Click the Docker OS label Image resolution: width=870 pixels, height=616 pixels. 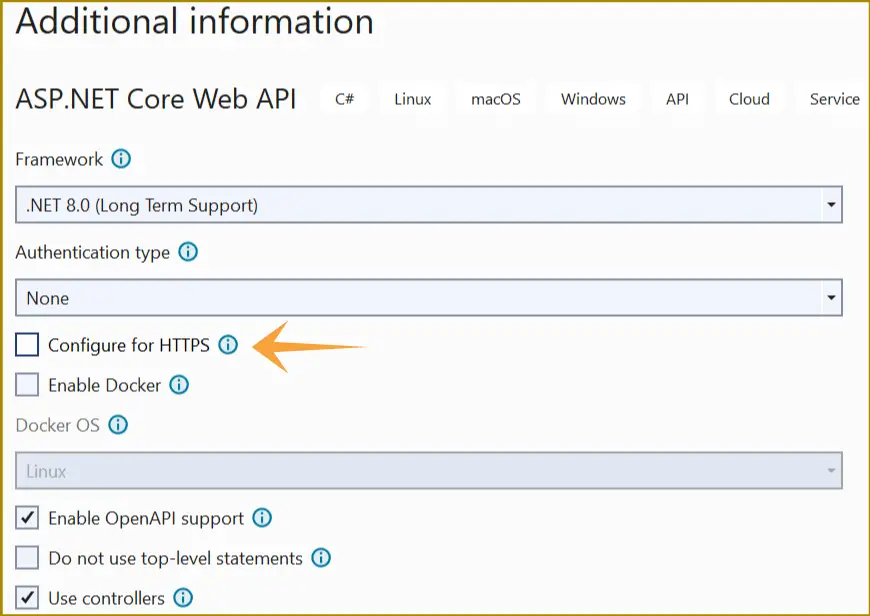58,425
